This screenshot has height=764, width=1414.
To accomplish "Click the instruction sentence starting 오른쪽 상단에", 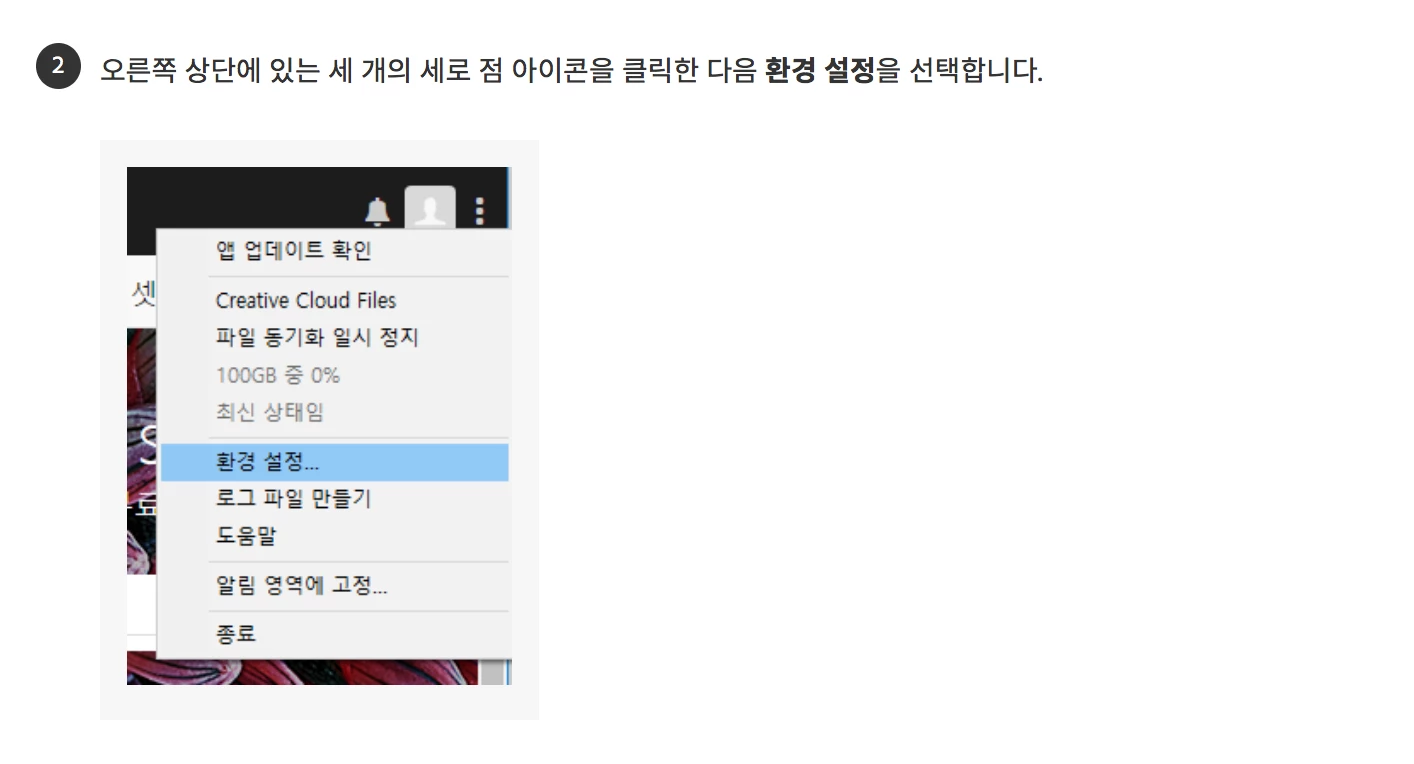I will pos(571,71).
